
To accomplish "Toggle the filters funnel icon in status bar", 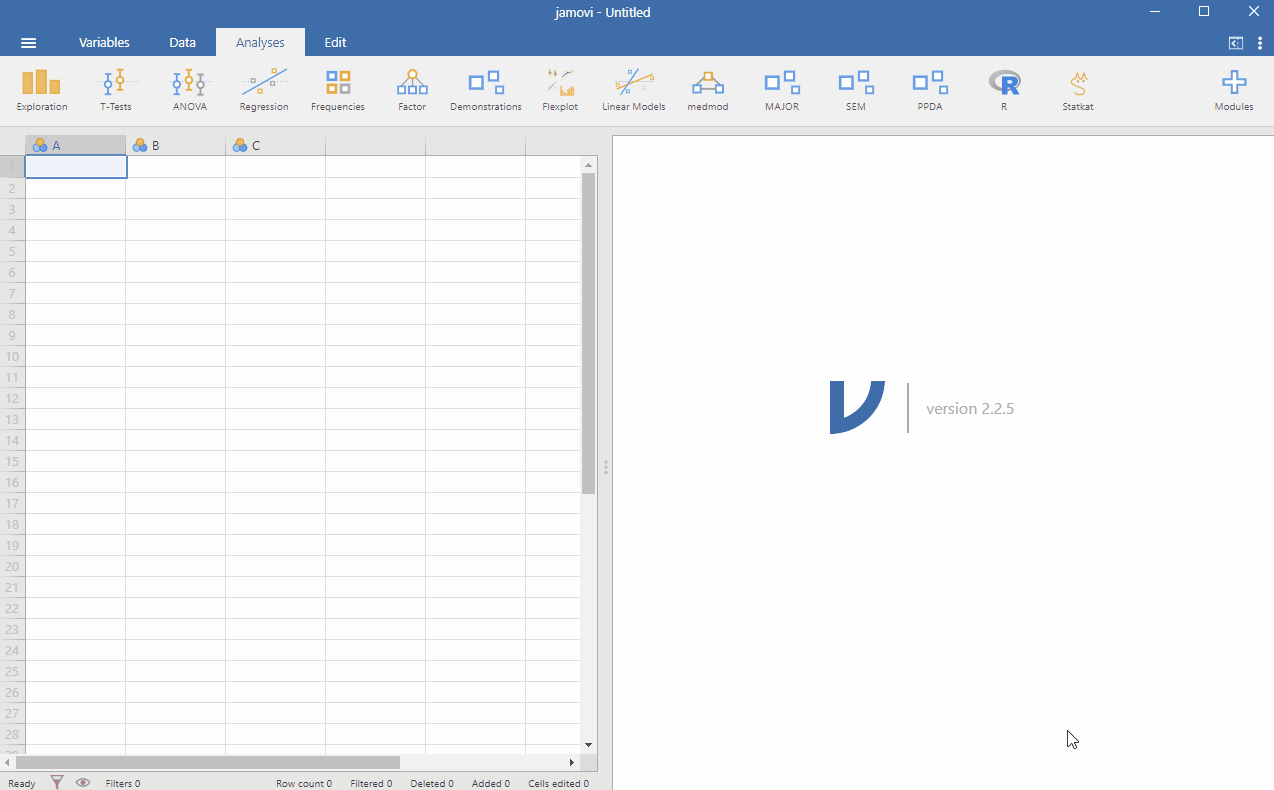I will coord(57,783).
